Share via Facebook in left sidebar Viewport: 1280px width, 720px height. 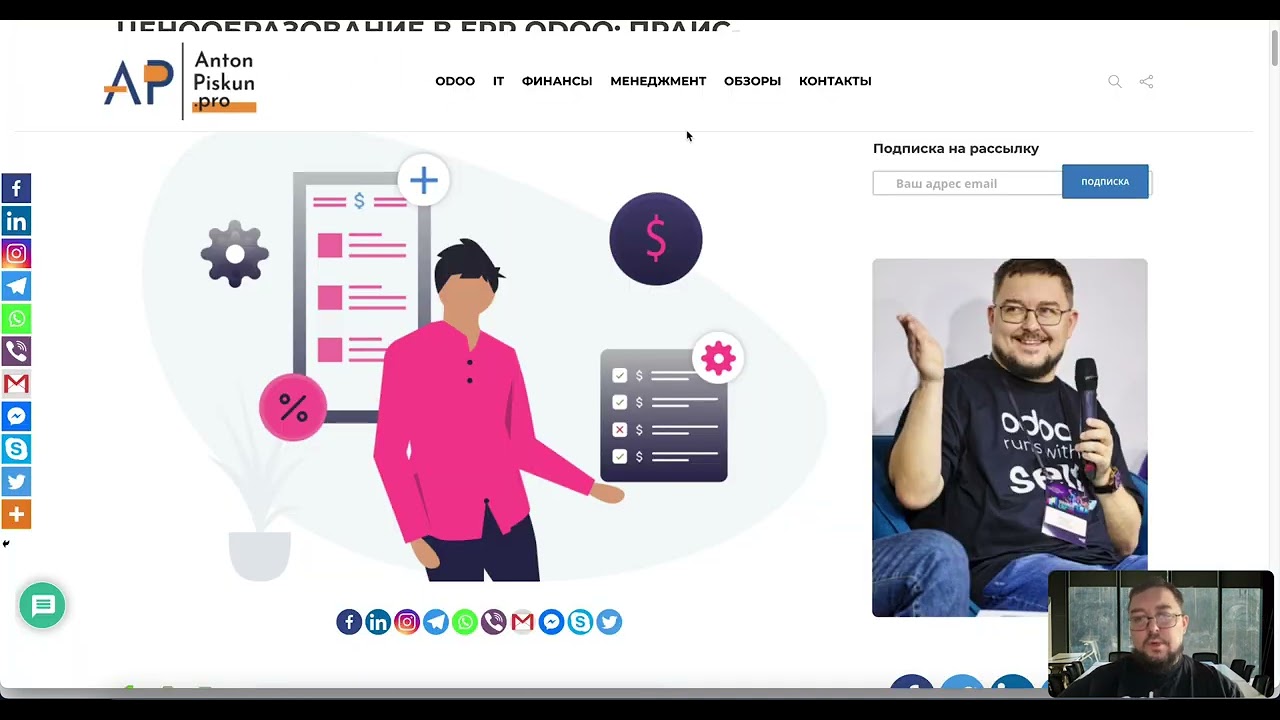coord(16,188)
